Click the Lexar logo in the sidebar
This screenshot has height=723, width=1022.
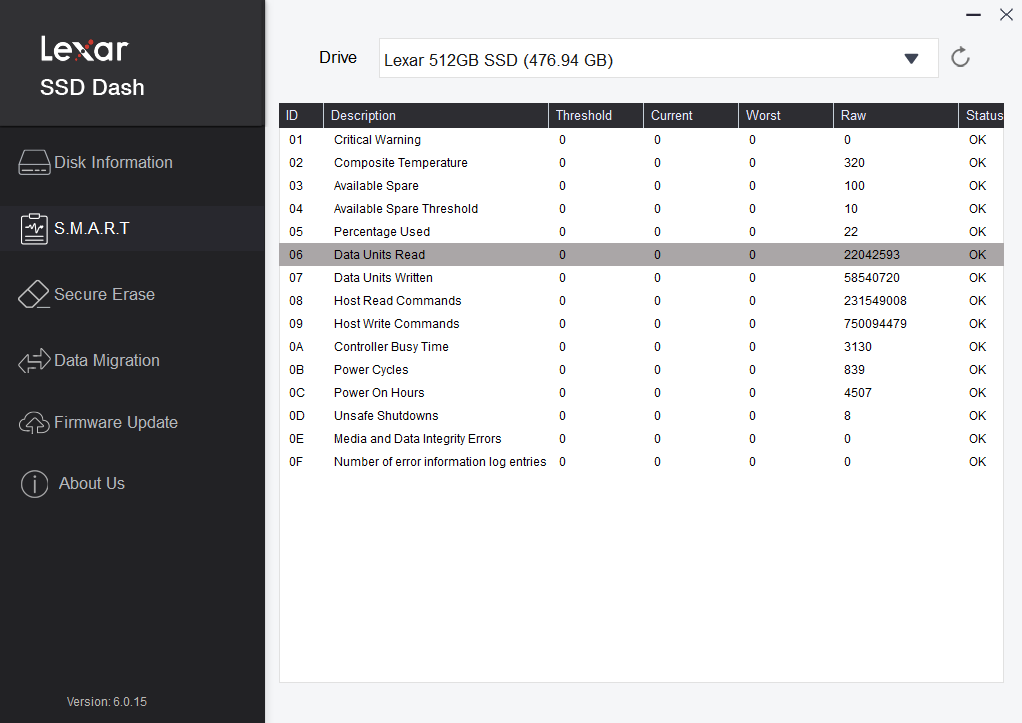point(85,49)
